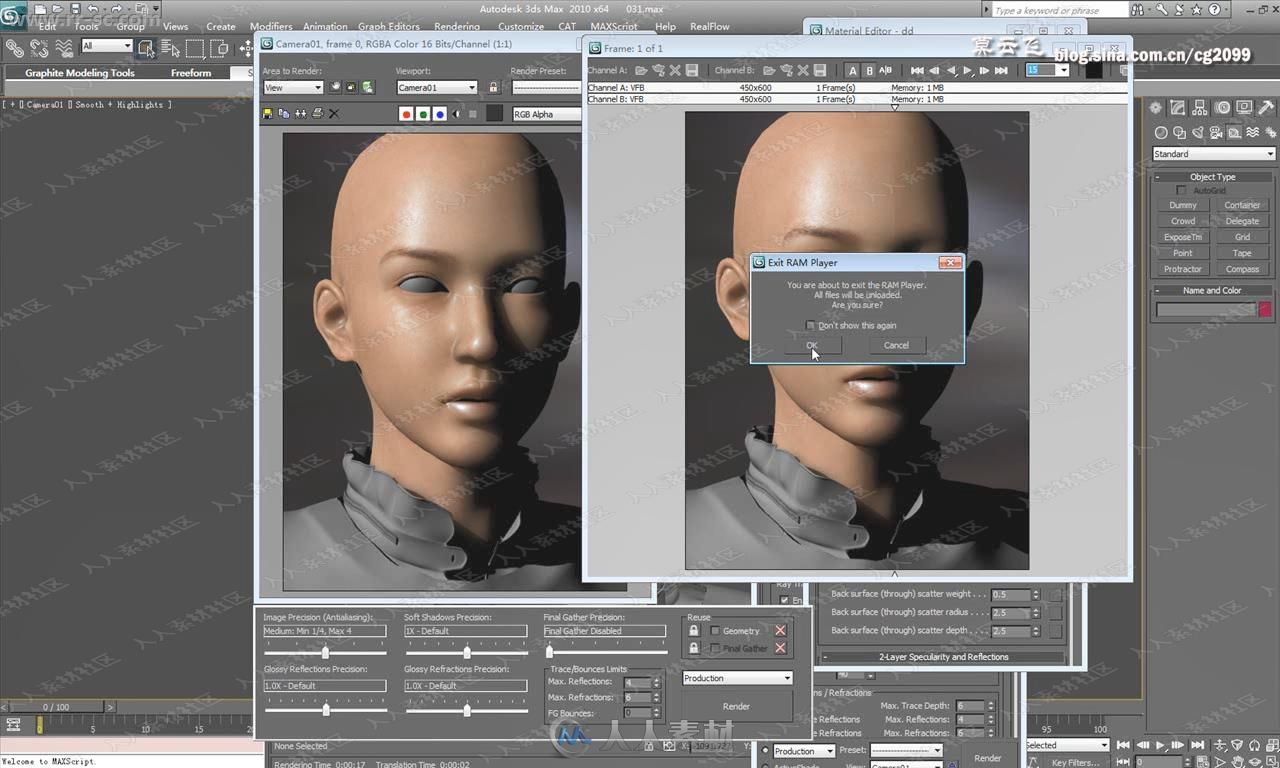Create a Tape helper object
1280x768 pixels.
[1242, 253]
